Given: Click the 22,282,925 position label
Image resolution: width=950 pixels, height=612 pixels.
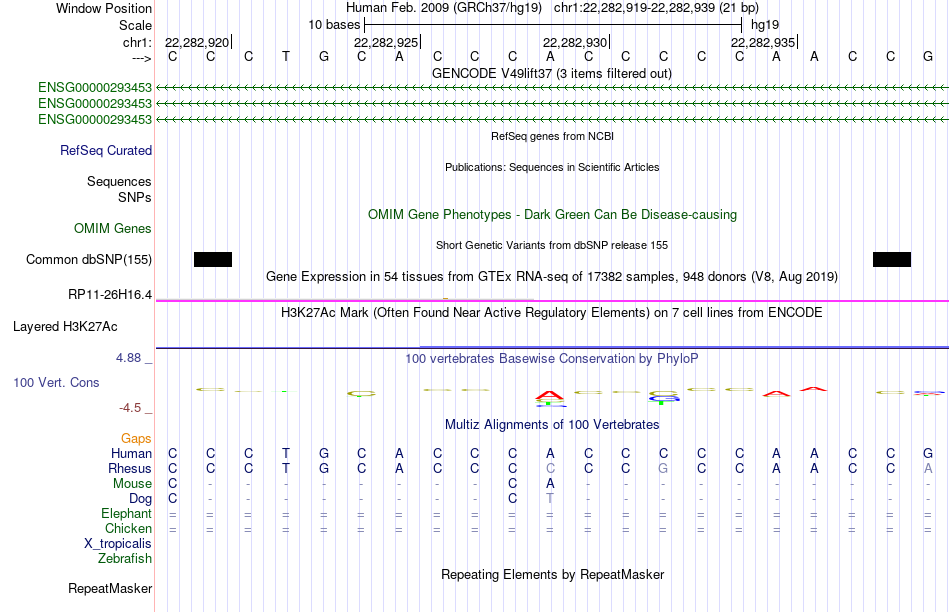Looking at the screenshot, I should point(386,42).
